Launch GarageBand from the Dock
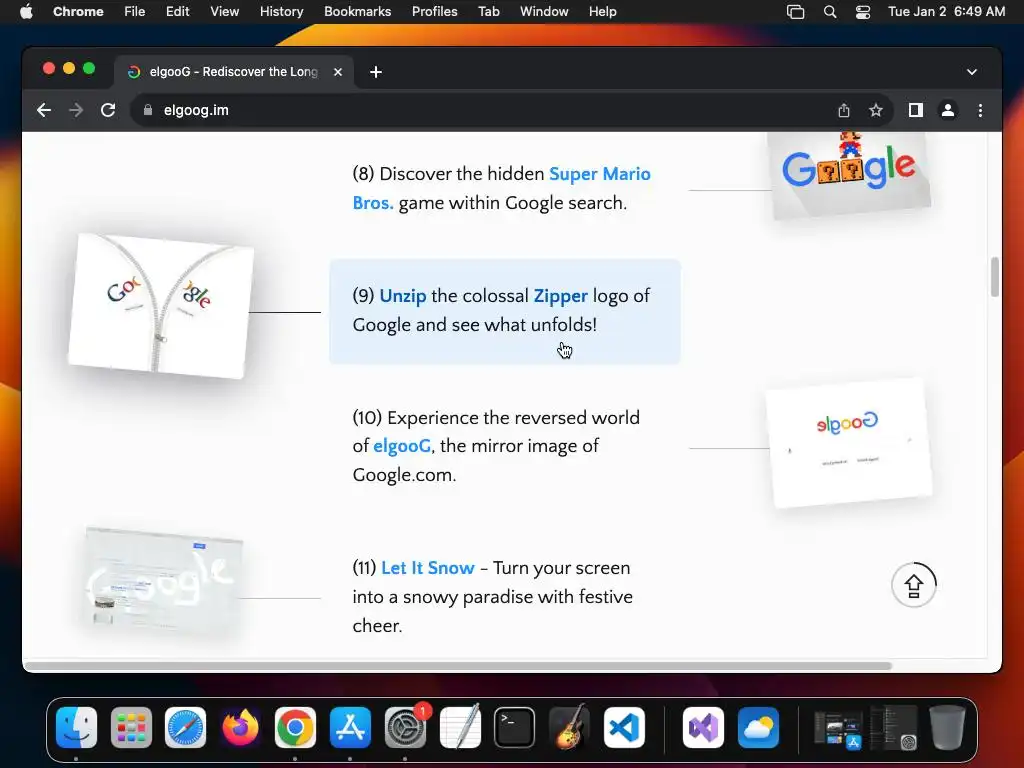This screenshot has height=768, width=1024. 569,726
